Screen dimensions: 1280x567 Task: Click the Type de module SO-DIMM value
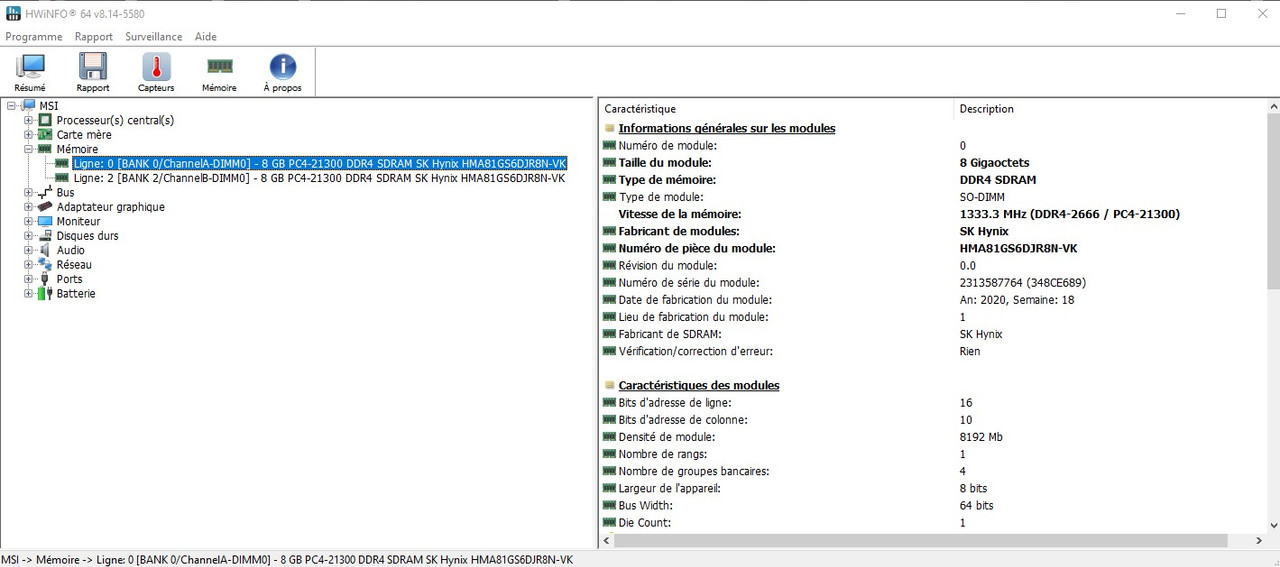pyautogui.click(x=982, y=197)
